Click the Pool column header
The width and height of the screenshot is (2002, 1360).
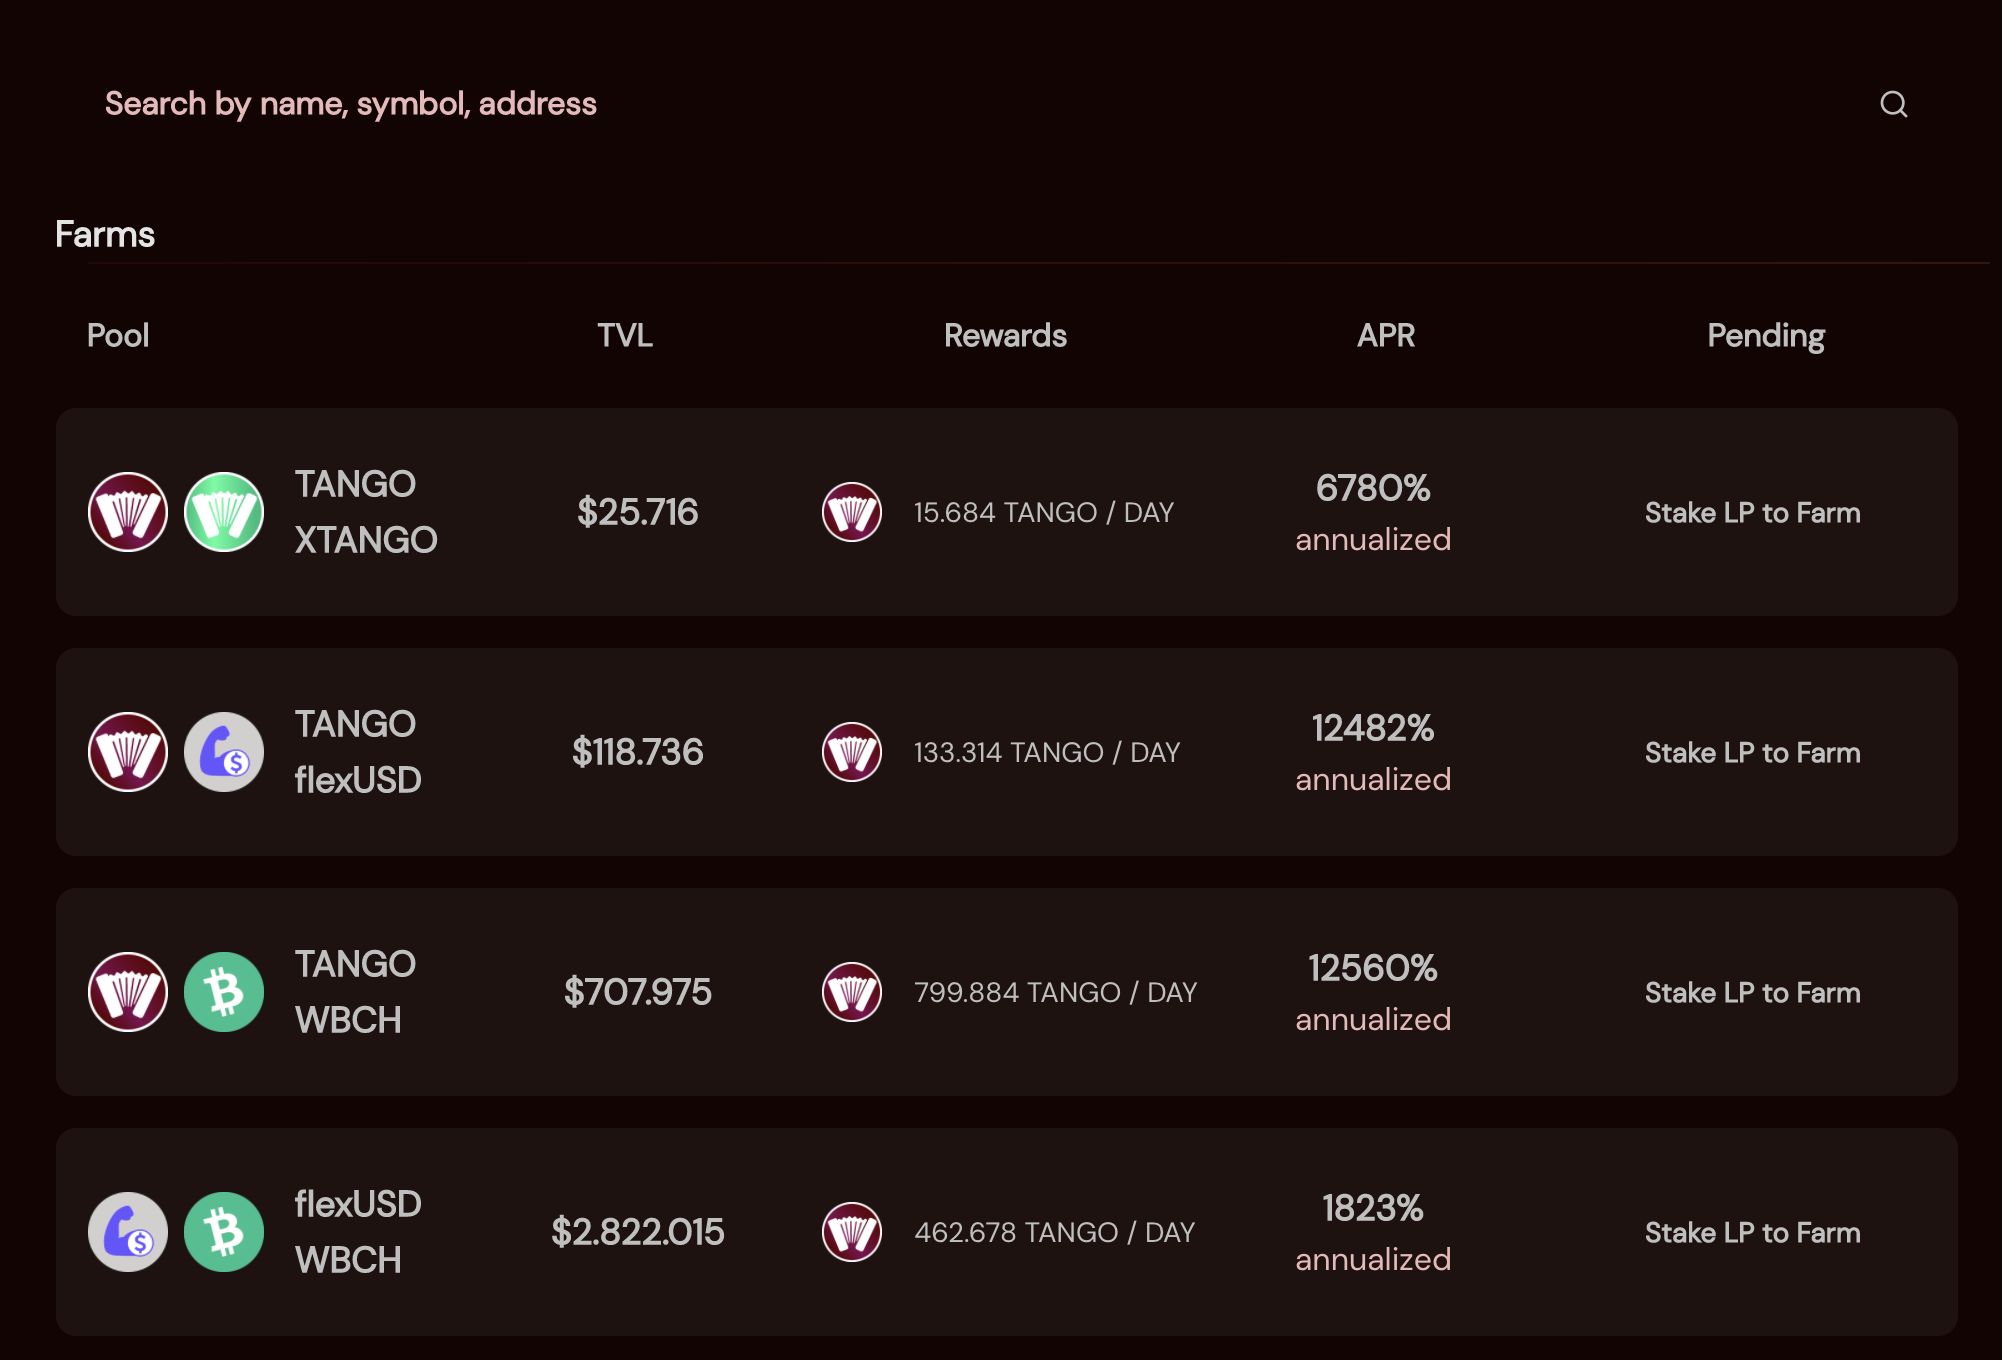[x=118, y=335]
